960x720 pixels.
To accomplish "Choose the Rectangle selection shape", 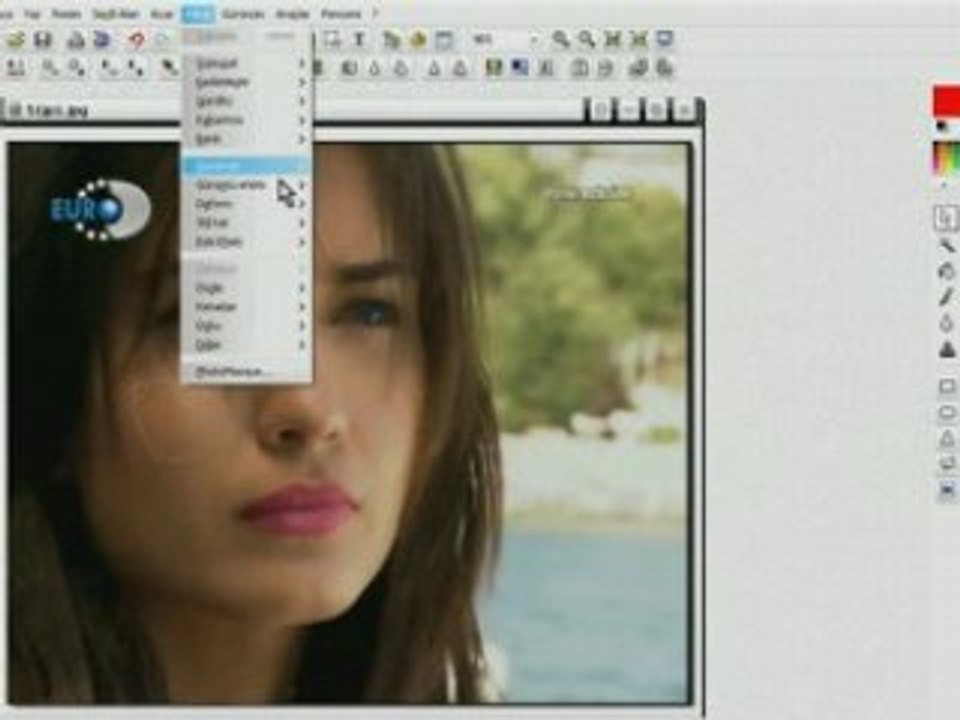I will point(947,386).
